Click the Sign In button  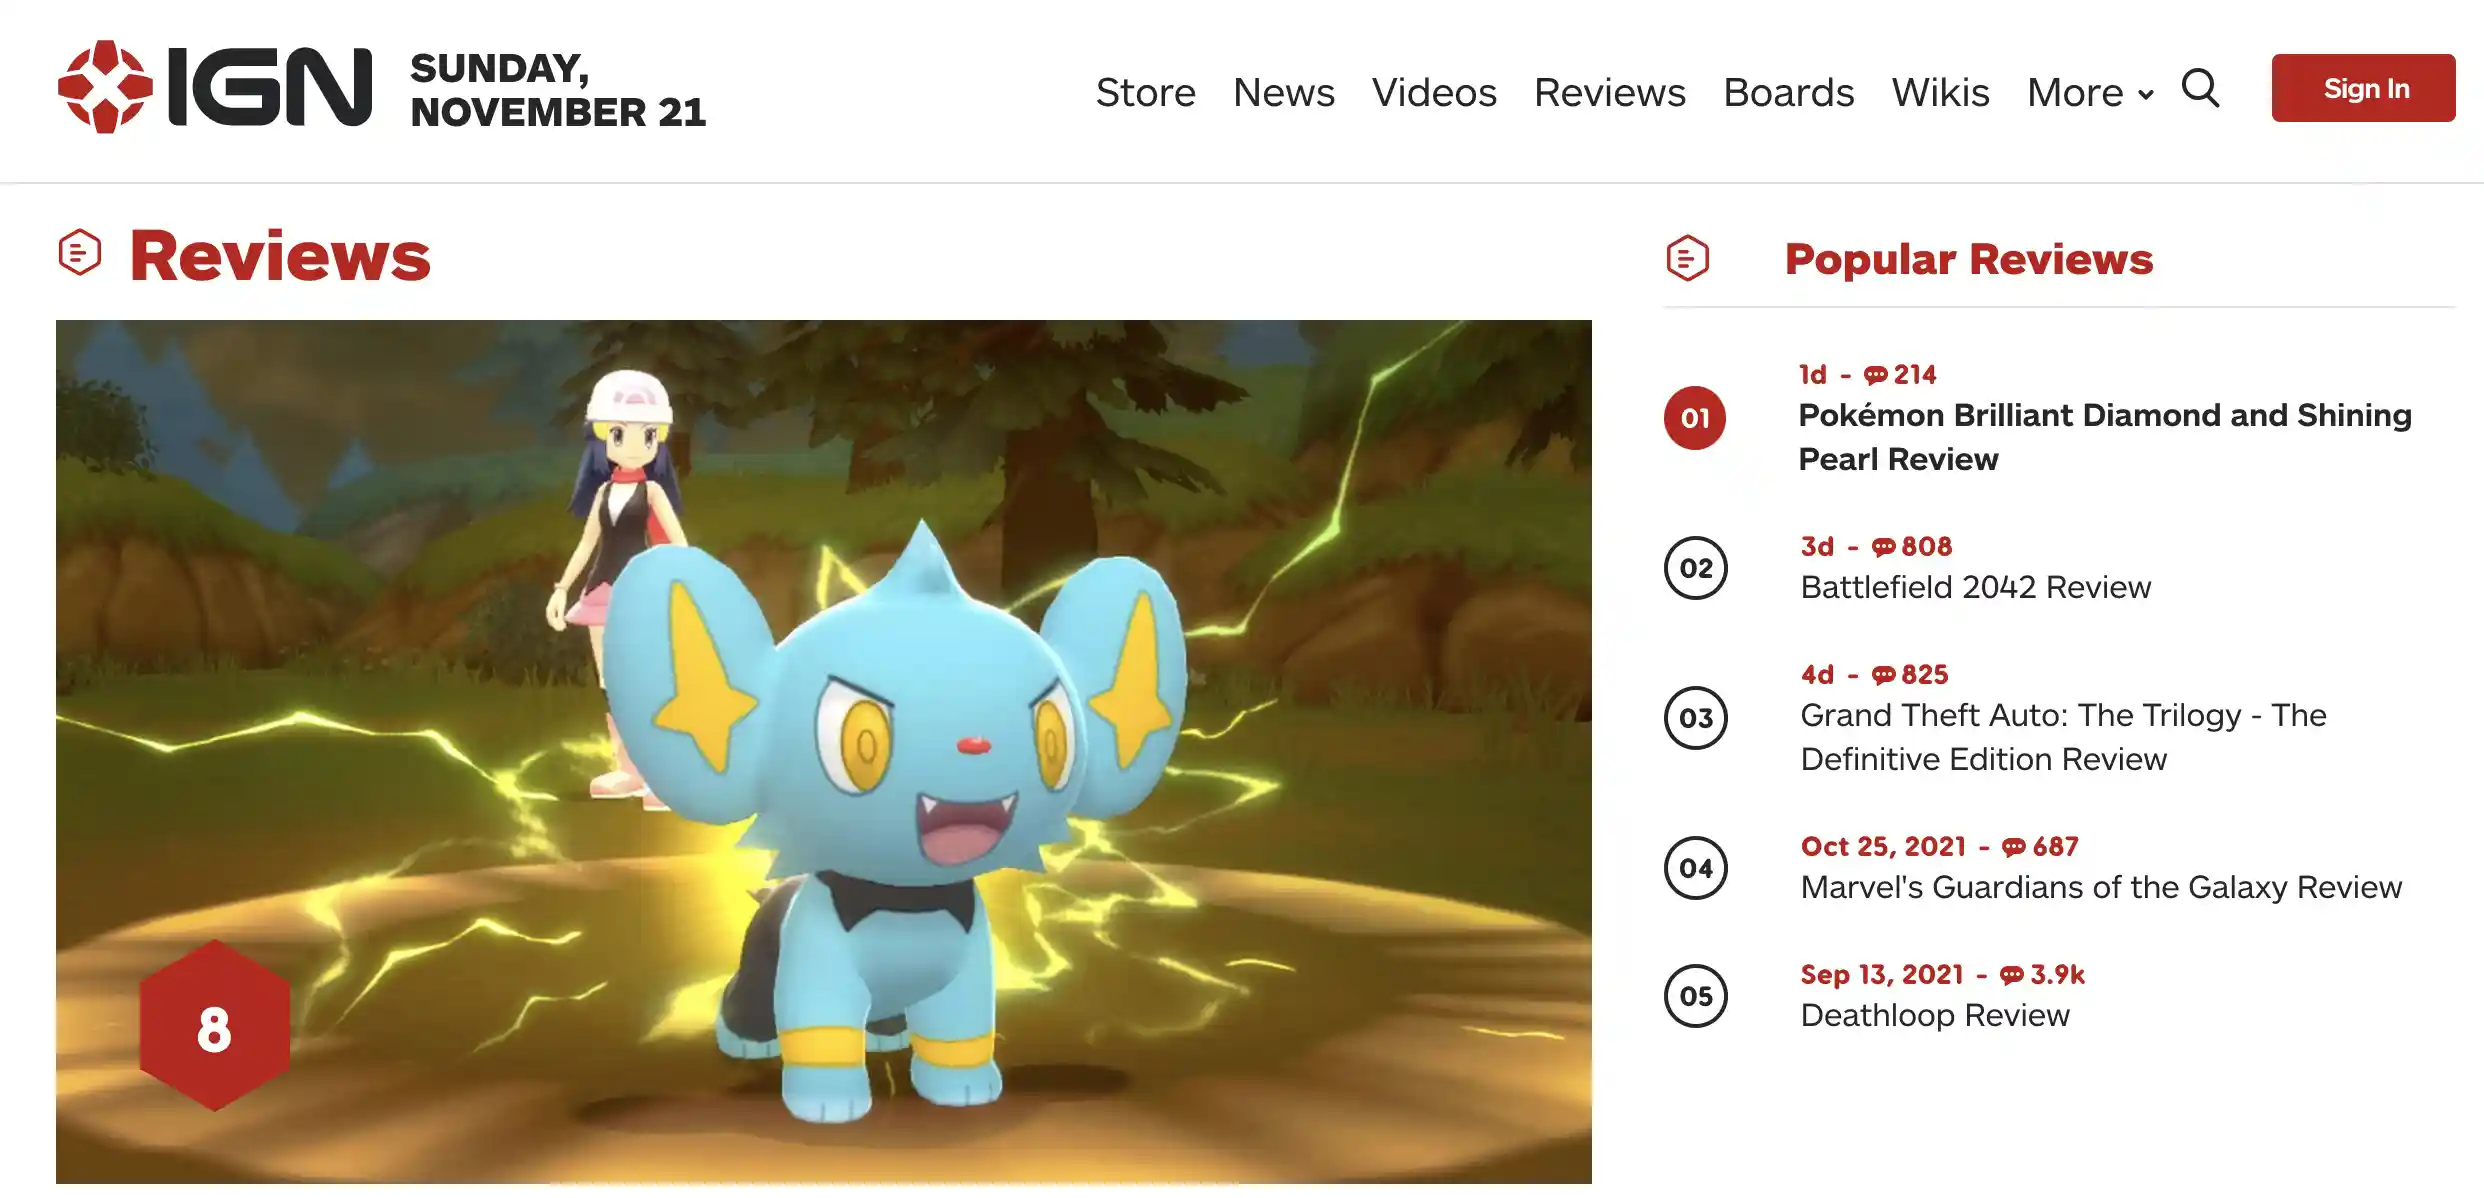click(2364, 88)
